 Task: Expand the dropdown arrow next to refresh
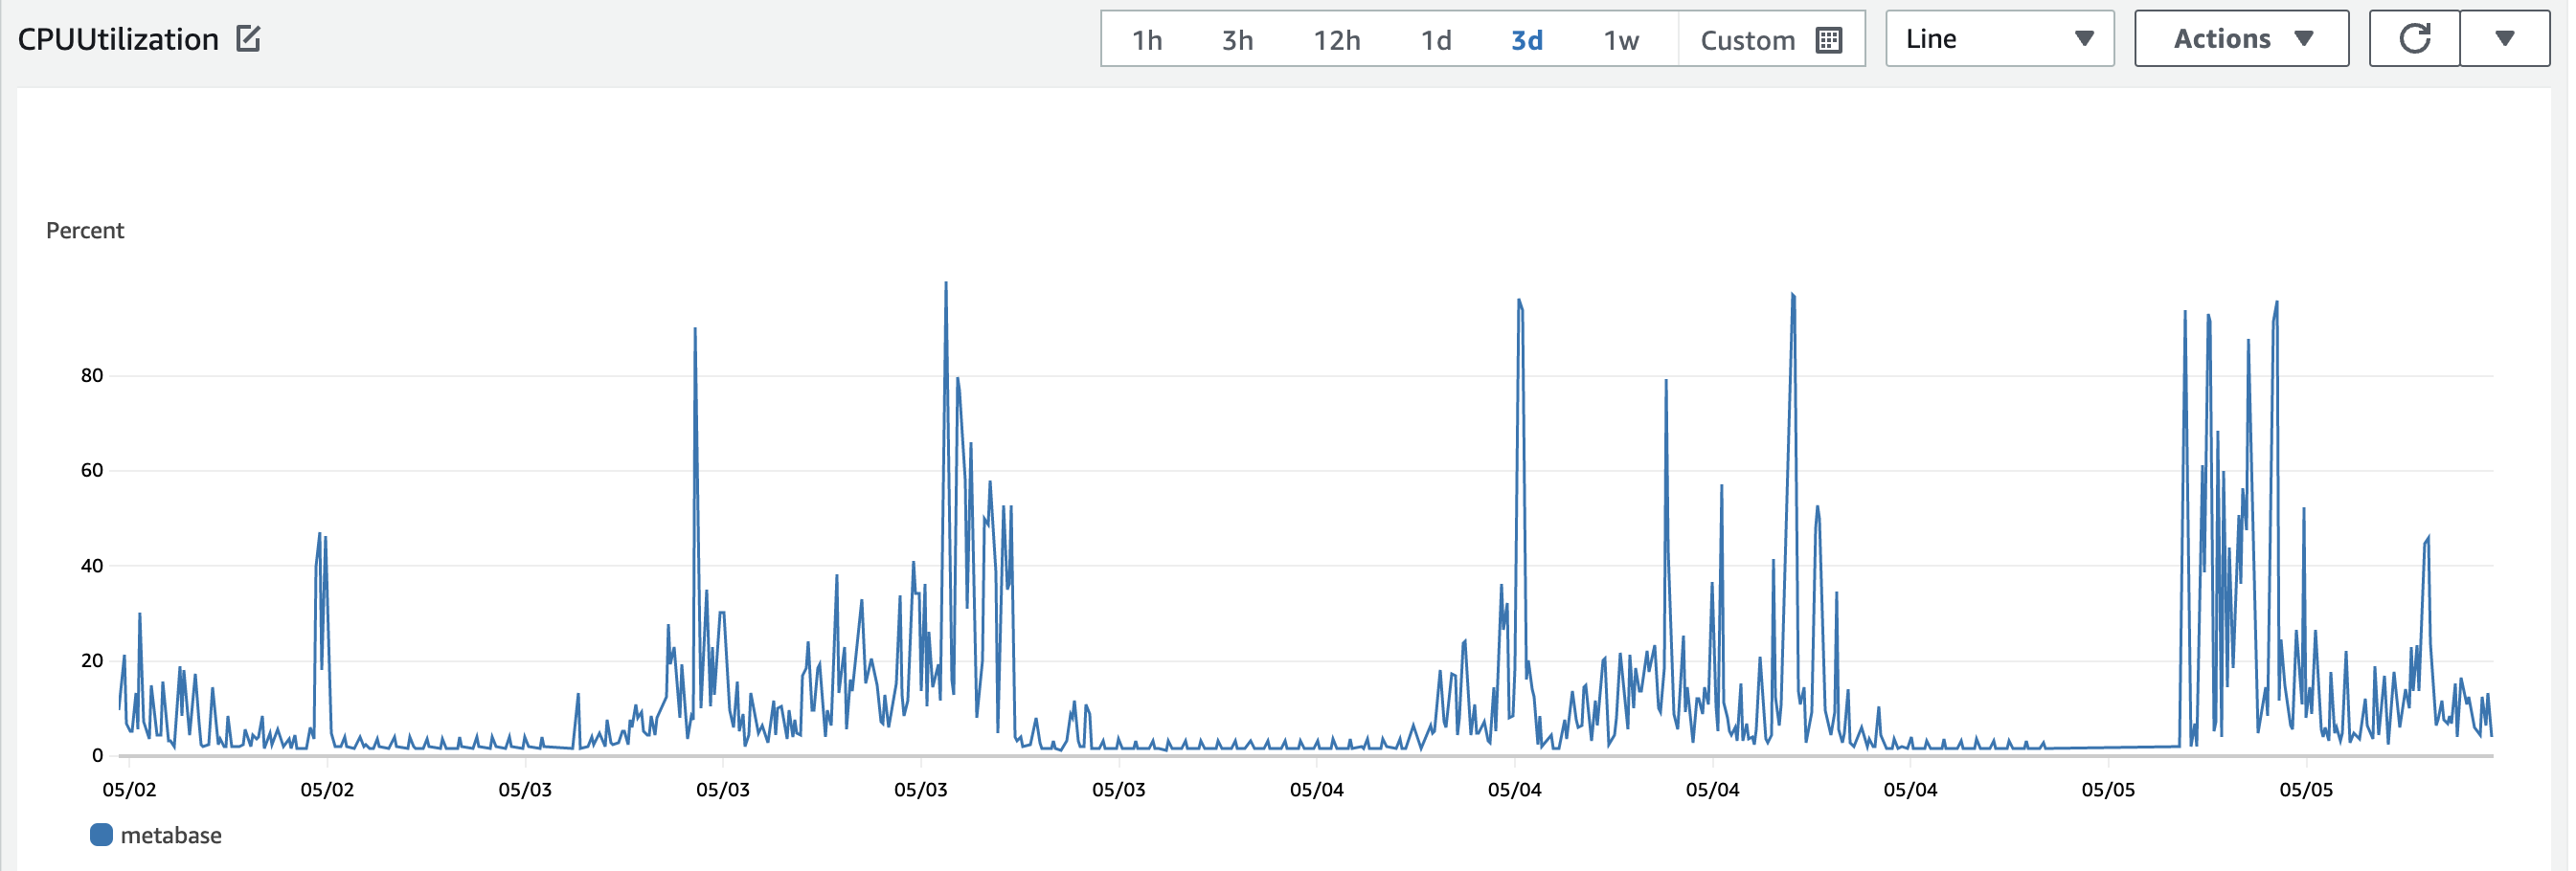(x=2506, y=38)
